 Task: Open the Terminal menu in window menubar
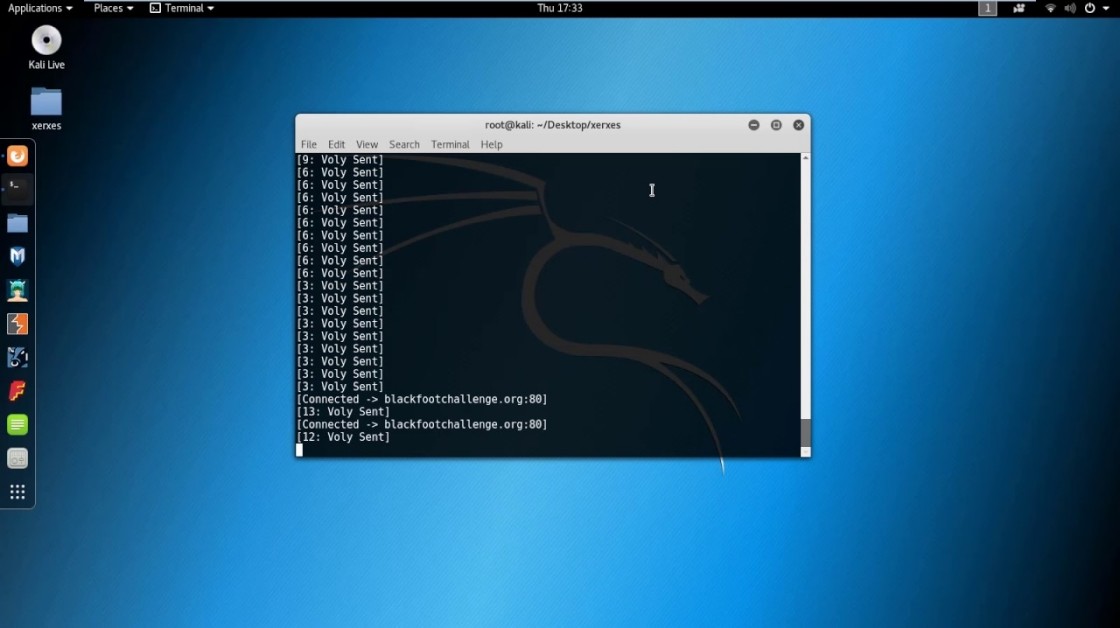pyautogui.click(x=450, y=144)
